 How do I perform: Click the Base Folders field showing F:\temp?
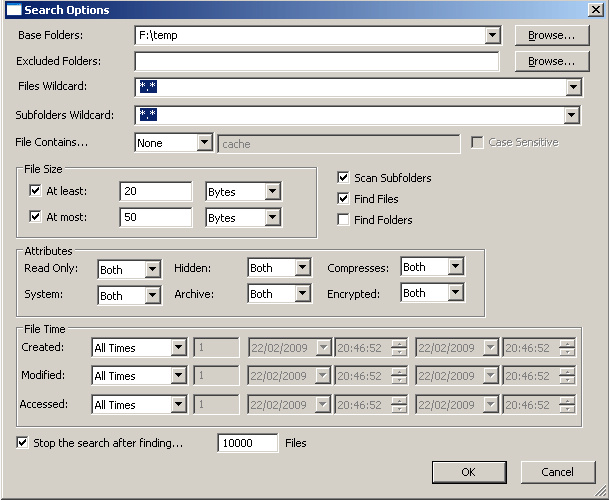point(310,35)
